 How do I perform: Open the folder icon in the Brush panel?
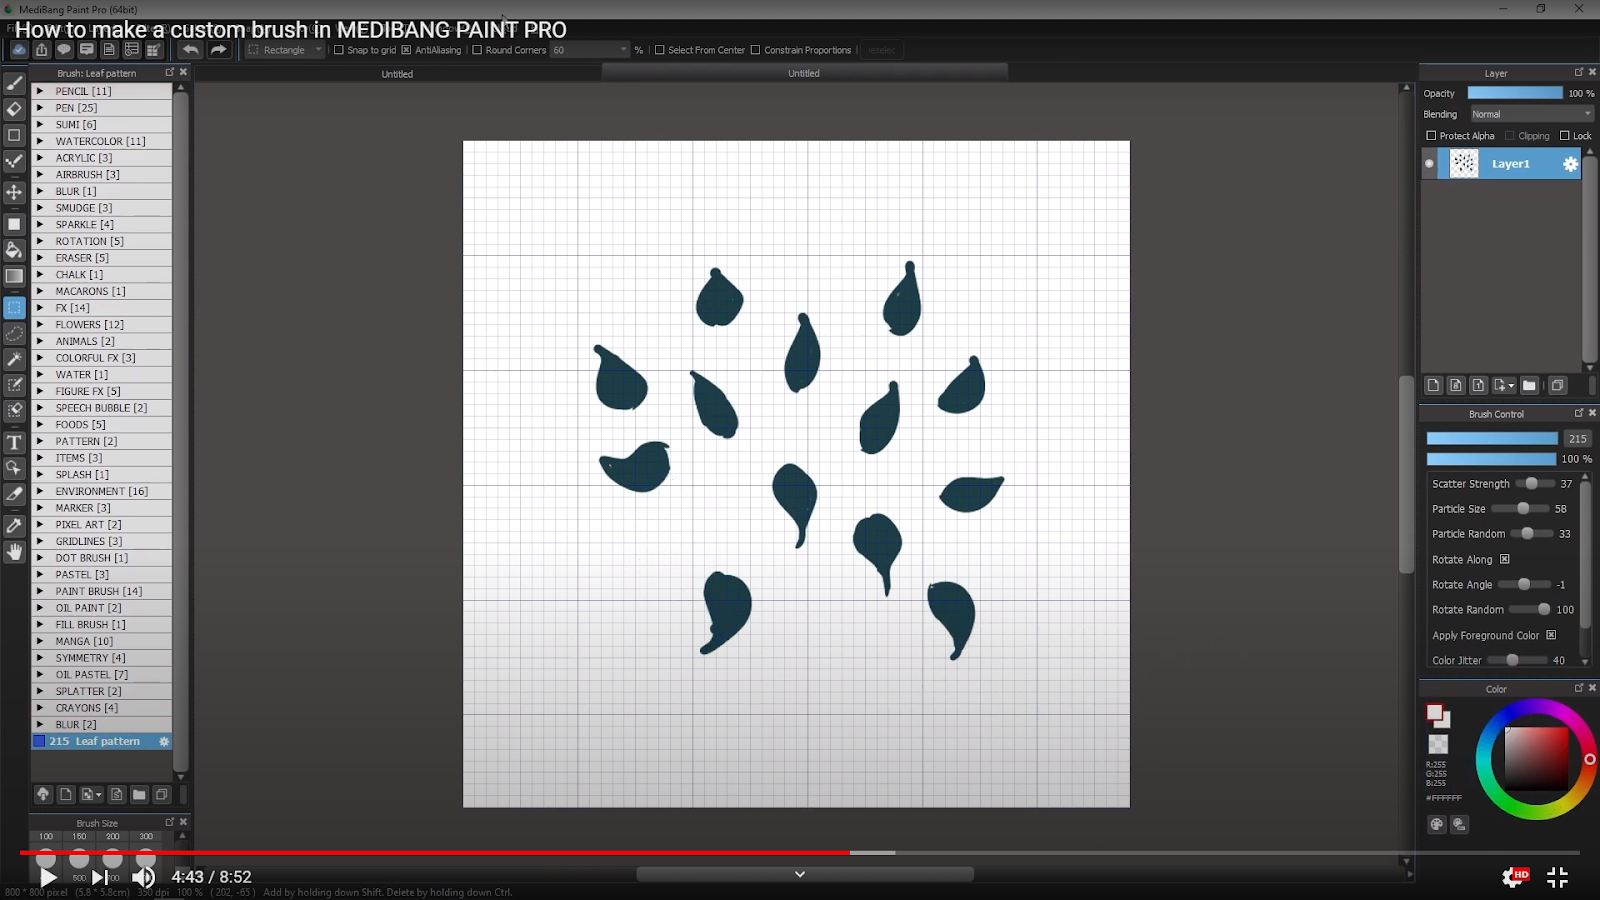[139, 794]
